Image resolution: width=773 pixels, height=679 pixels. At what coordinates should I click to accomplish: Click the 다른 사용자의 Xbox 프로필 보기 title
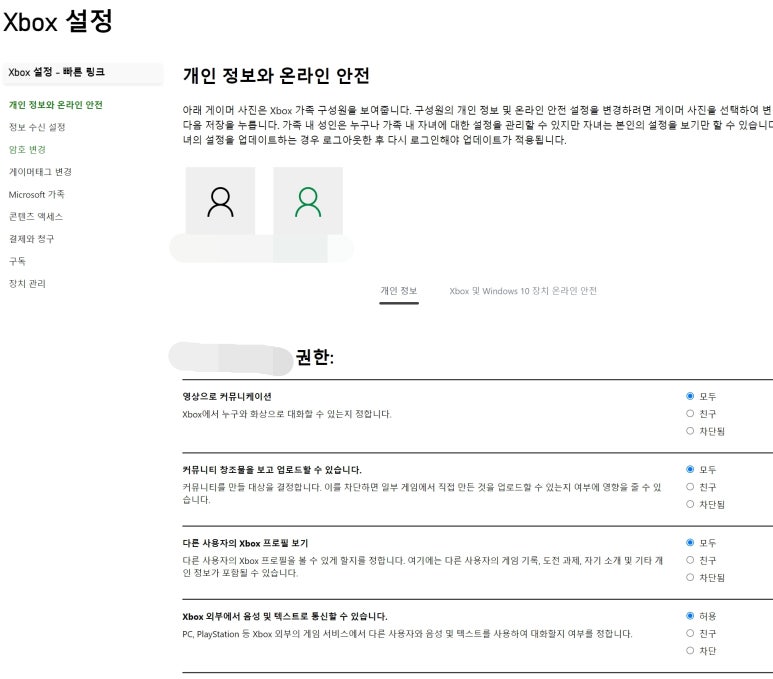tap(245, 543)
